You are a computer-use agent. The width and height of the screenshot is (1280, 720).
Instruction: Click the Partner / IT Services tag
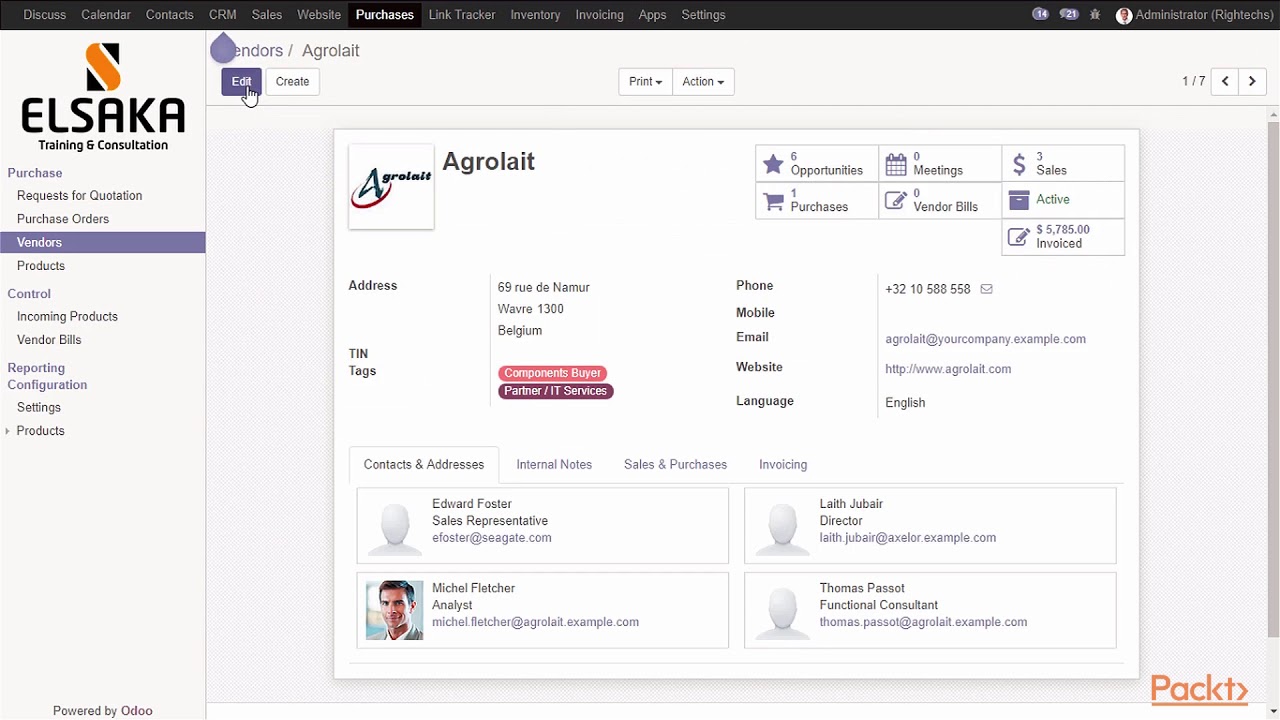[x=556, y=391]
